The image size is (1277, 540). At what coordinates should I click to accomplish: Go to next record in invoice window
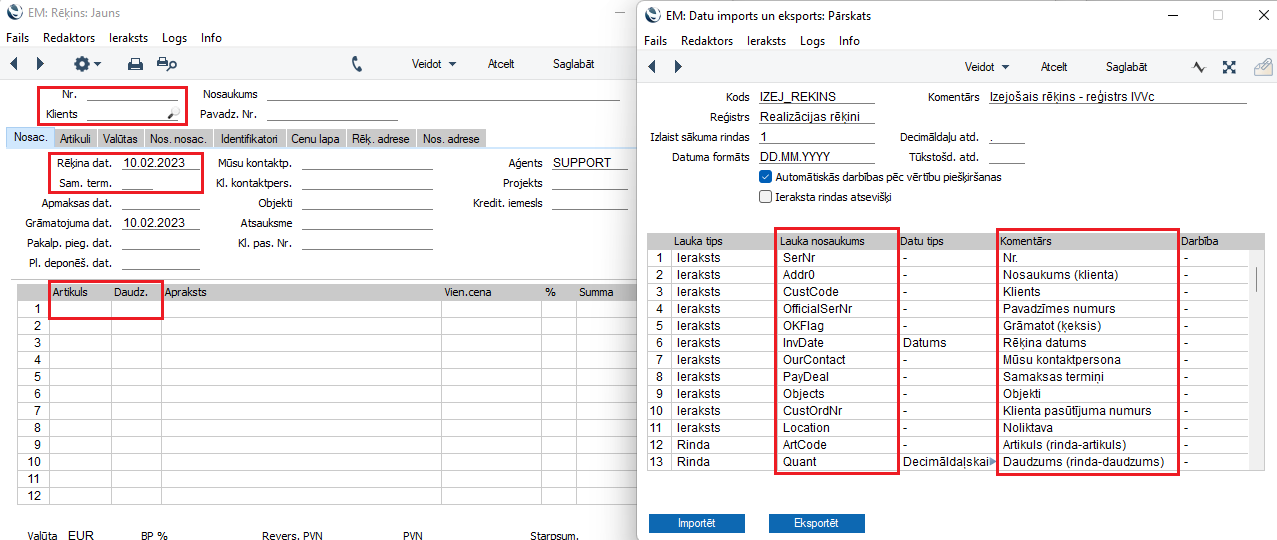pyautogui.click(x=40, y=64)
